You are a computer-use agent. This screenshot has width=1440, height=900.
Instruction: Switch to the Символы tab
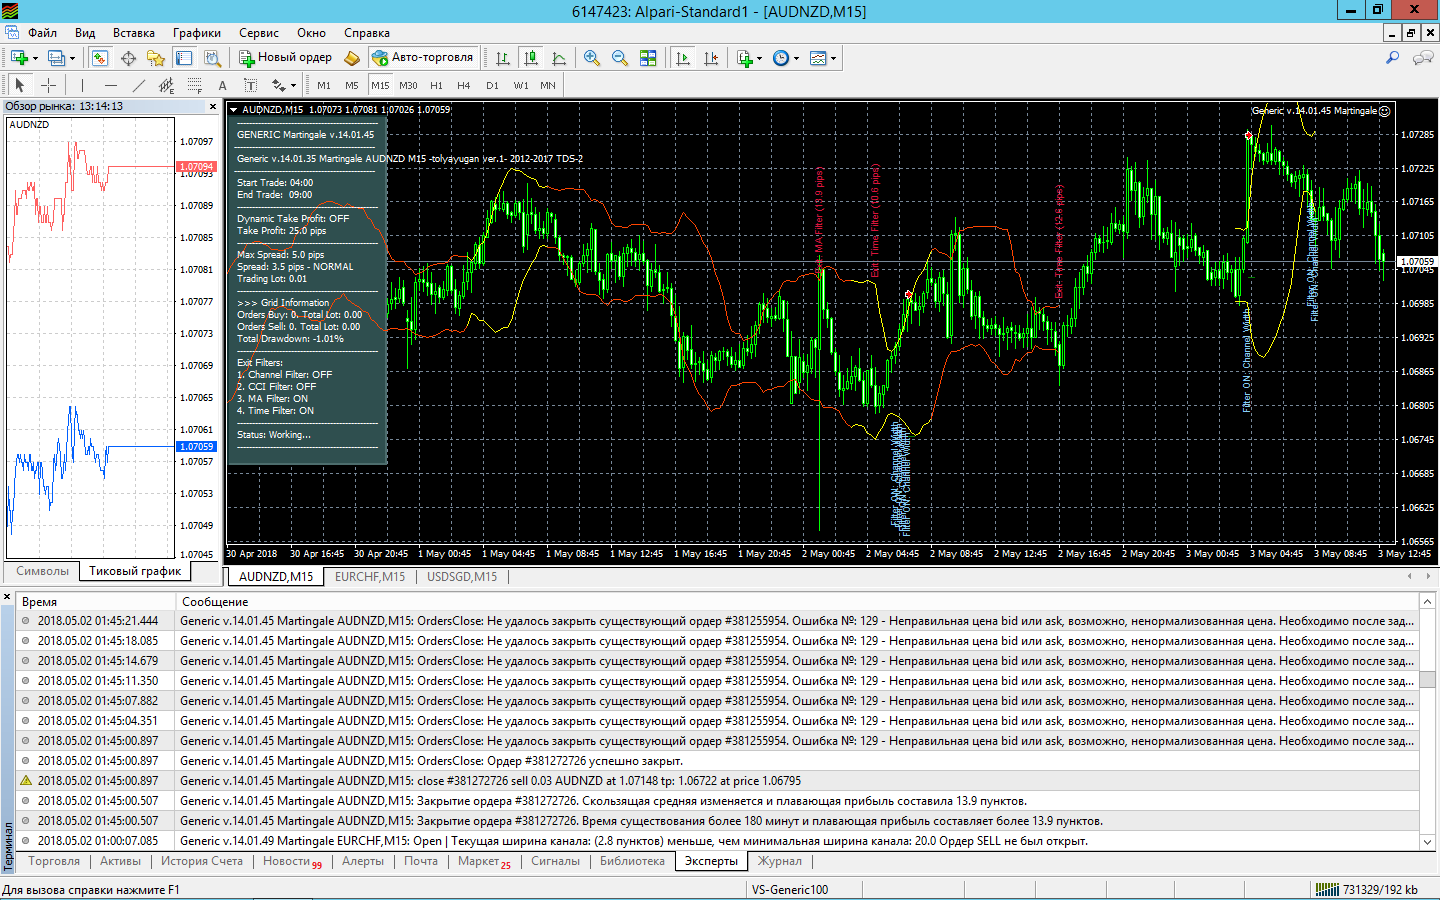click(43, 571)
